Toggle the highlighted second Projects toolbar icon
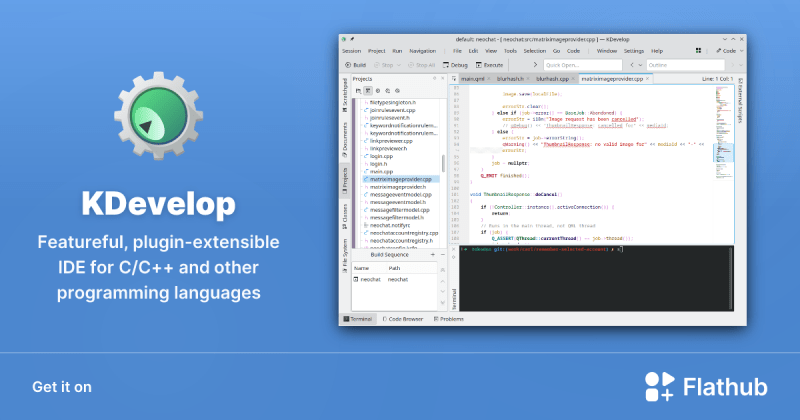The height and width of the screenshot is (420, 800). (x=368, y=91)
